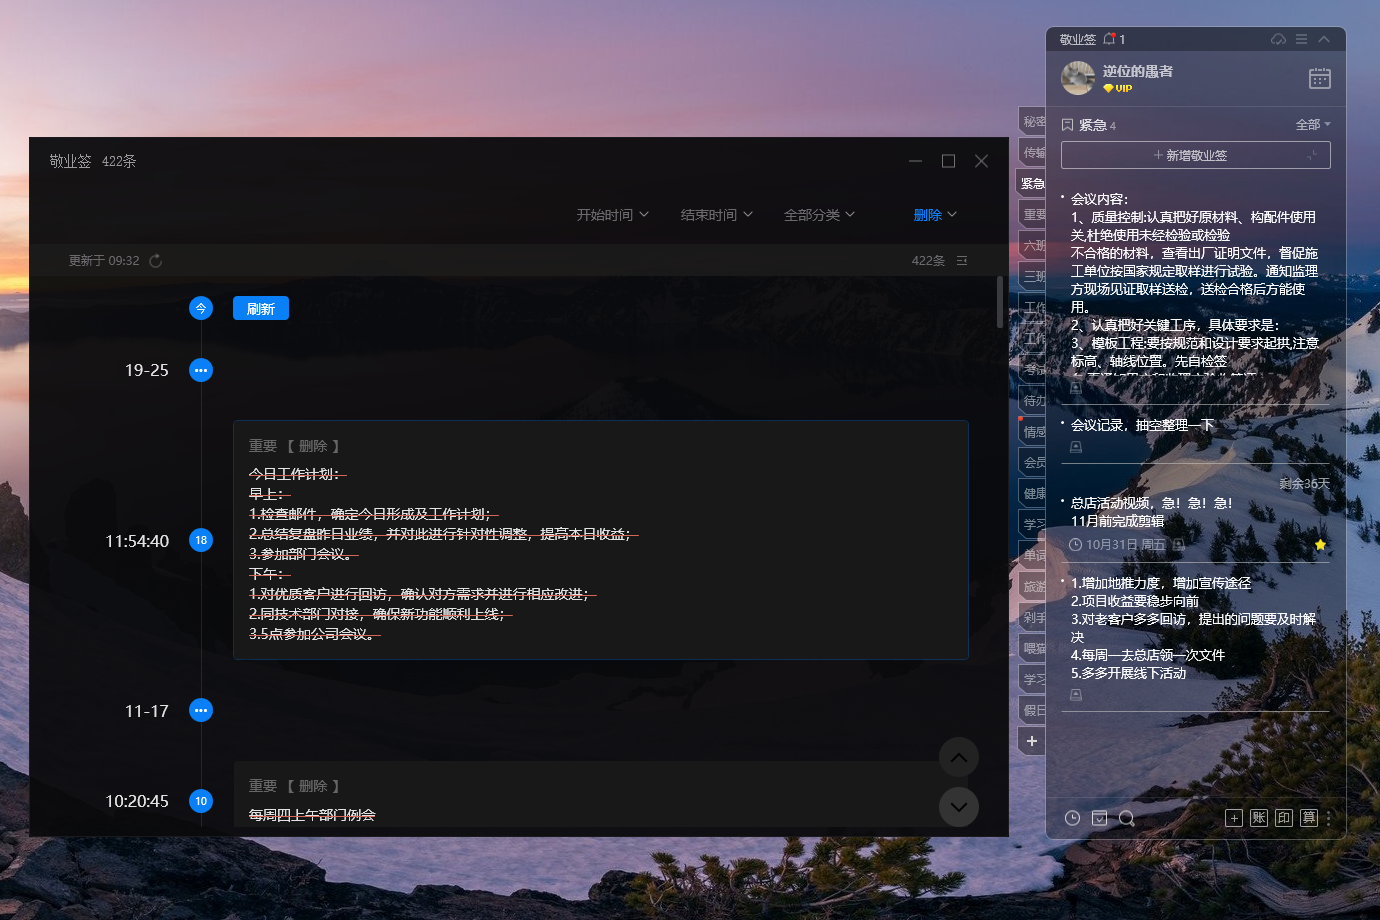Click the user avatar 逆位的愚者
Viewport: 1380px width, 920px height.
click(1078, 78)
